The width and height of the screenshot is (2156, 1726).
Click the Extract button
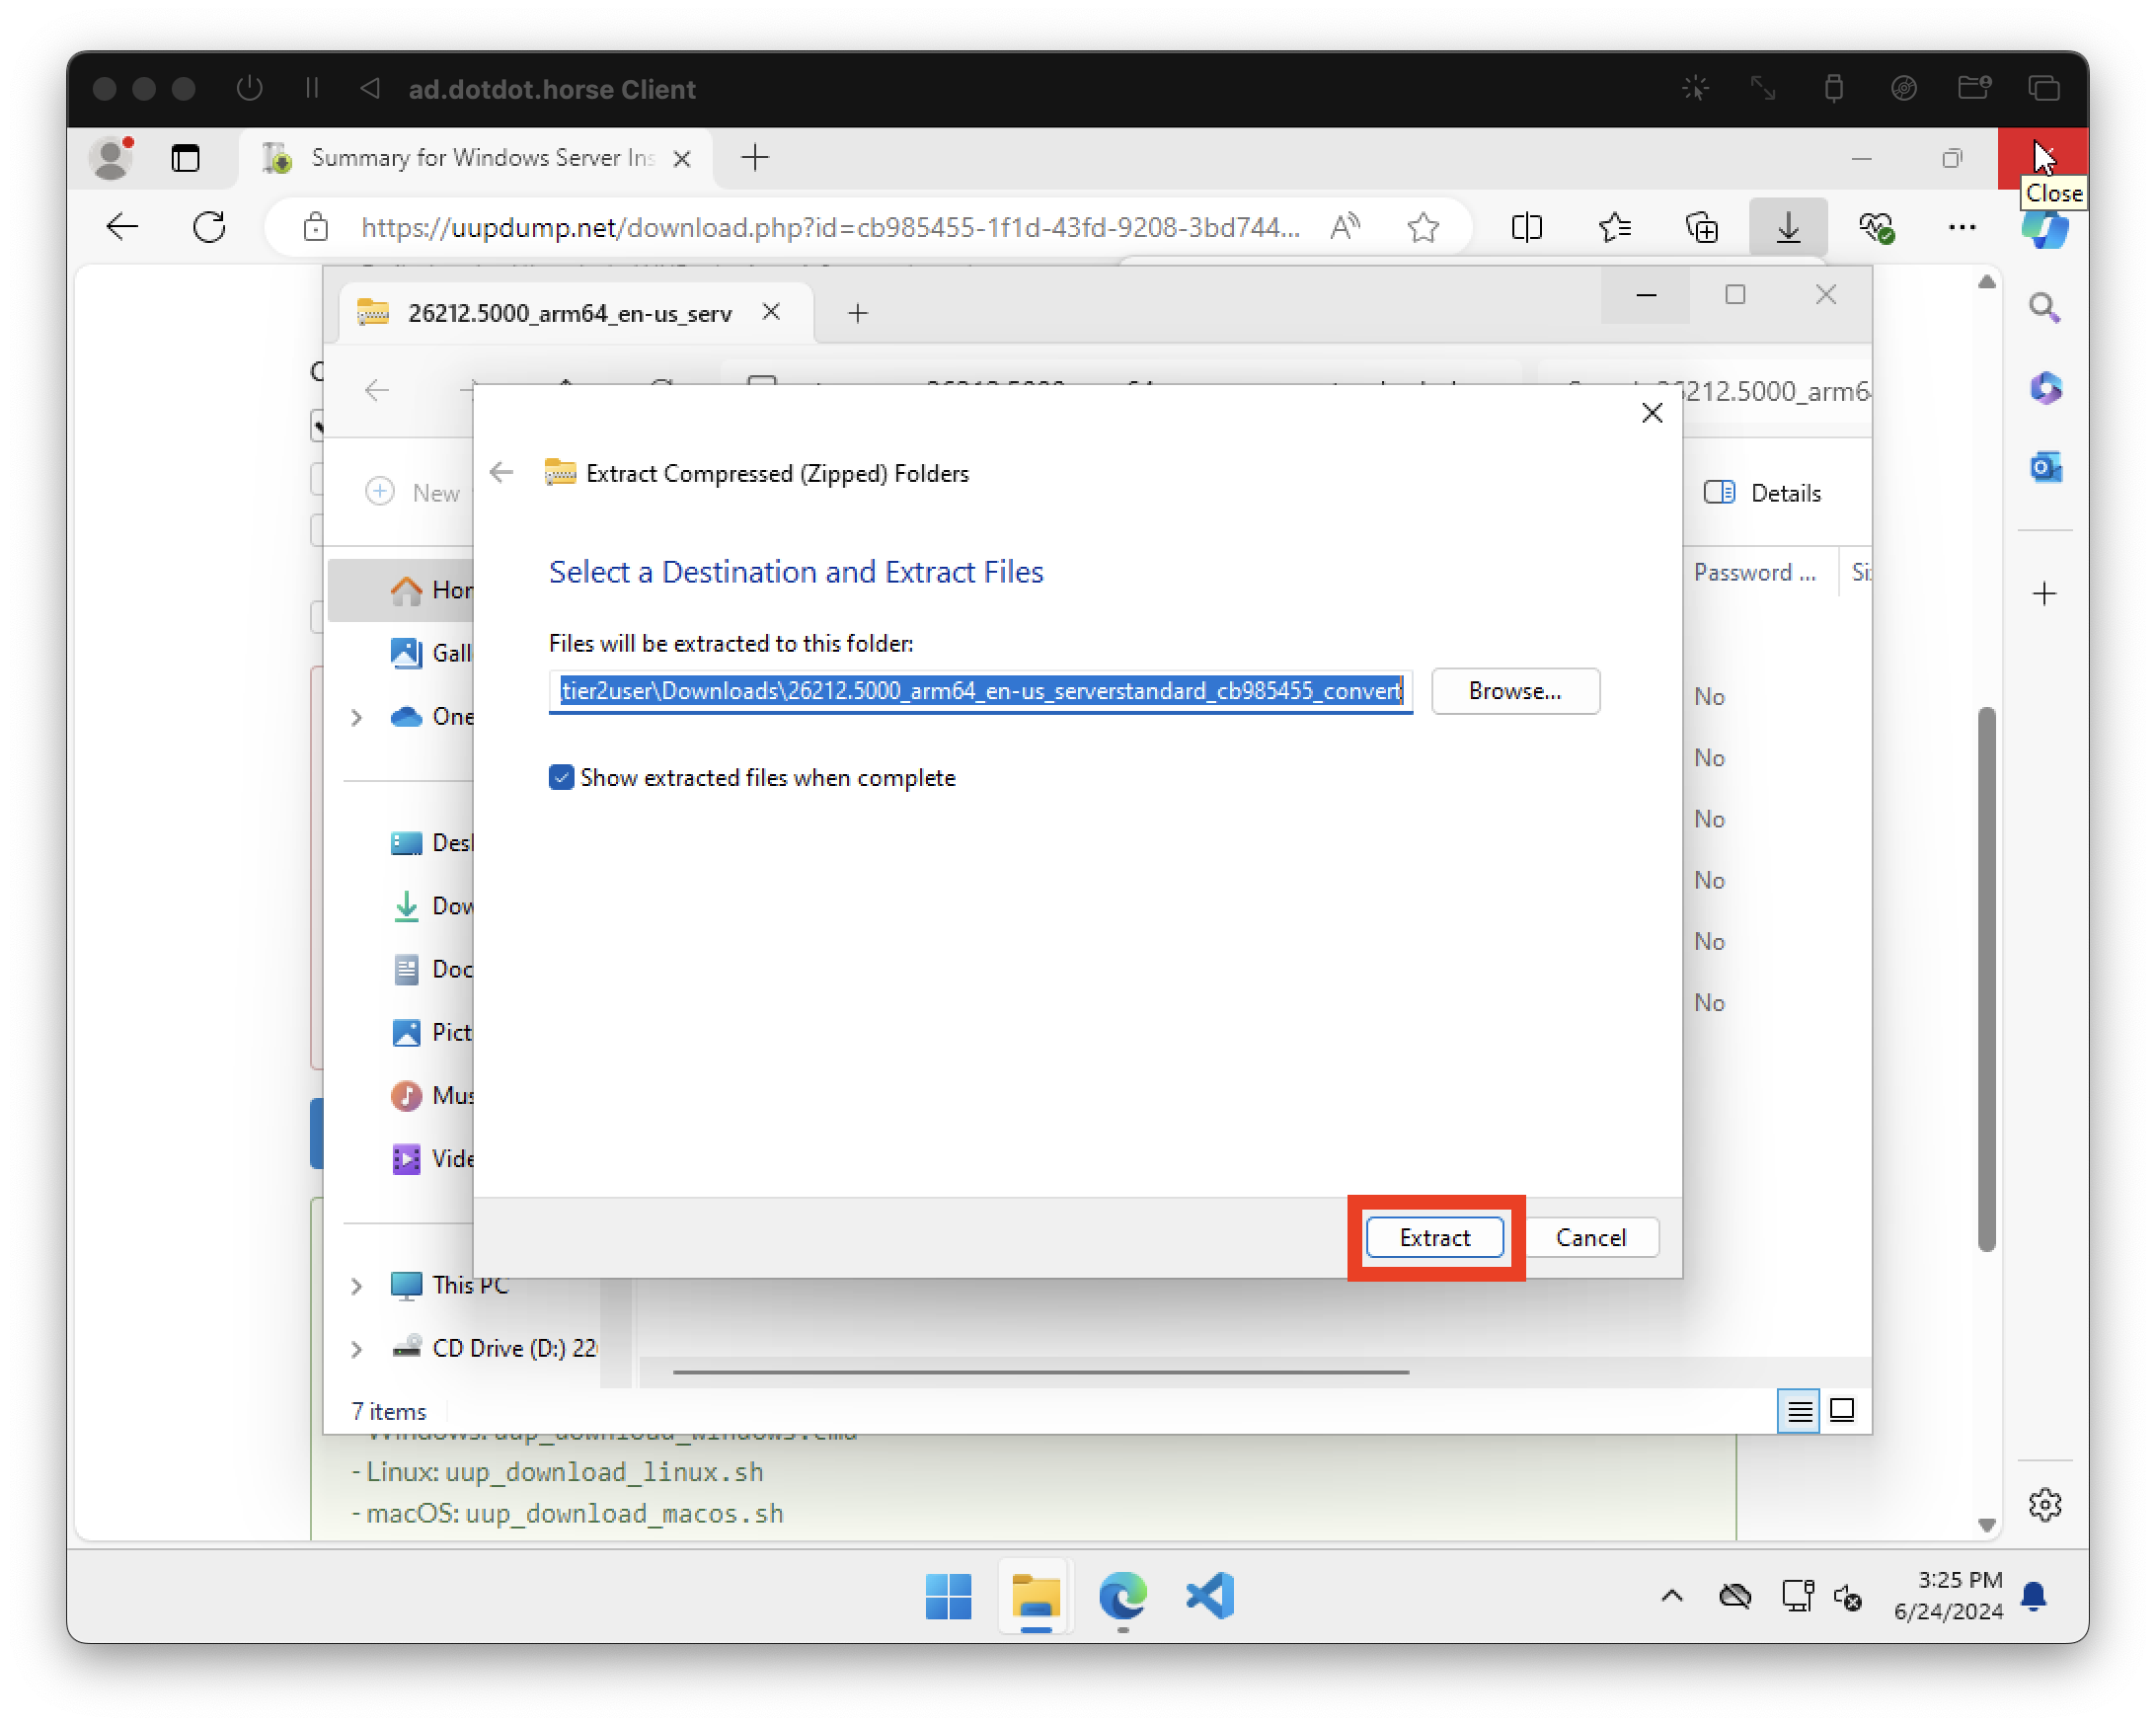[1434, 1237]
